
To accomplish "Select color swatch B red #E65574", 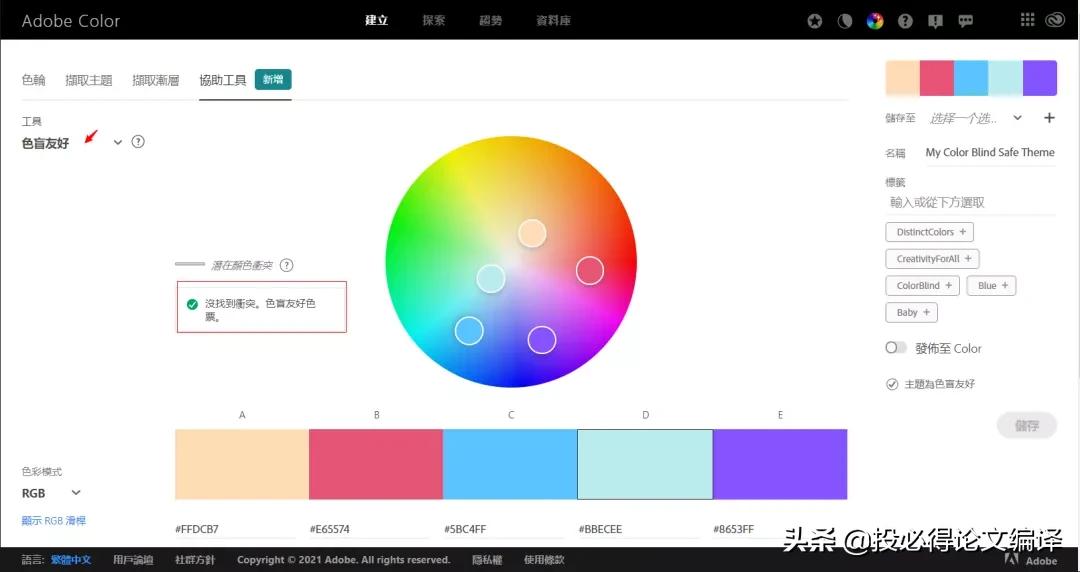I will [x=375, y=464].
